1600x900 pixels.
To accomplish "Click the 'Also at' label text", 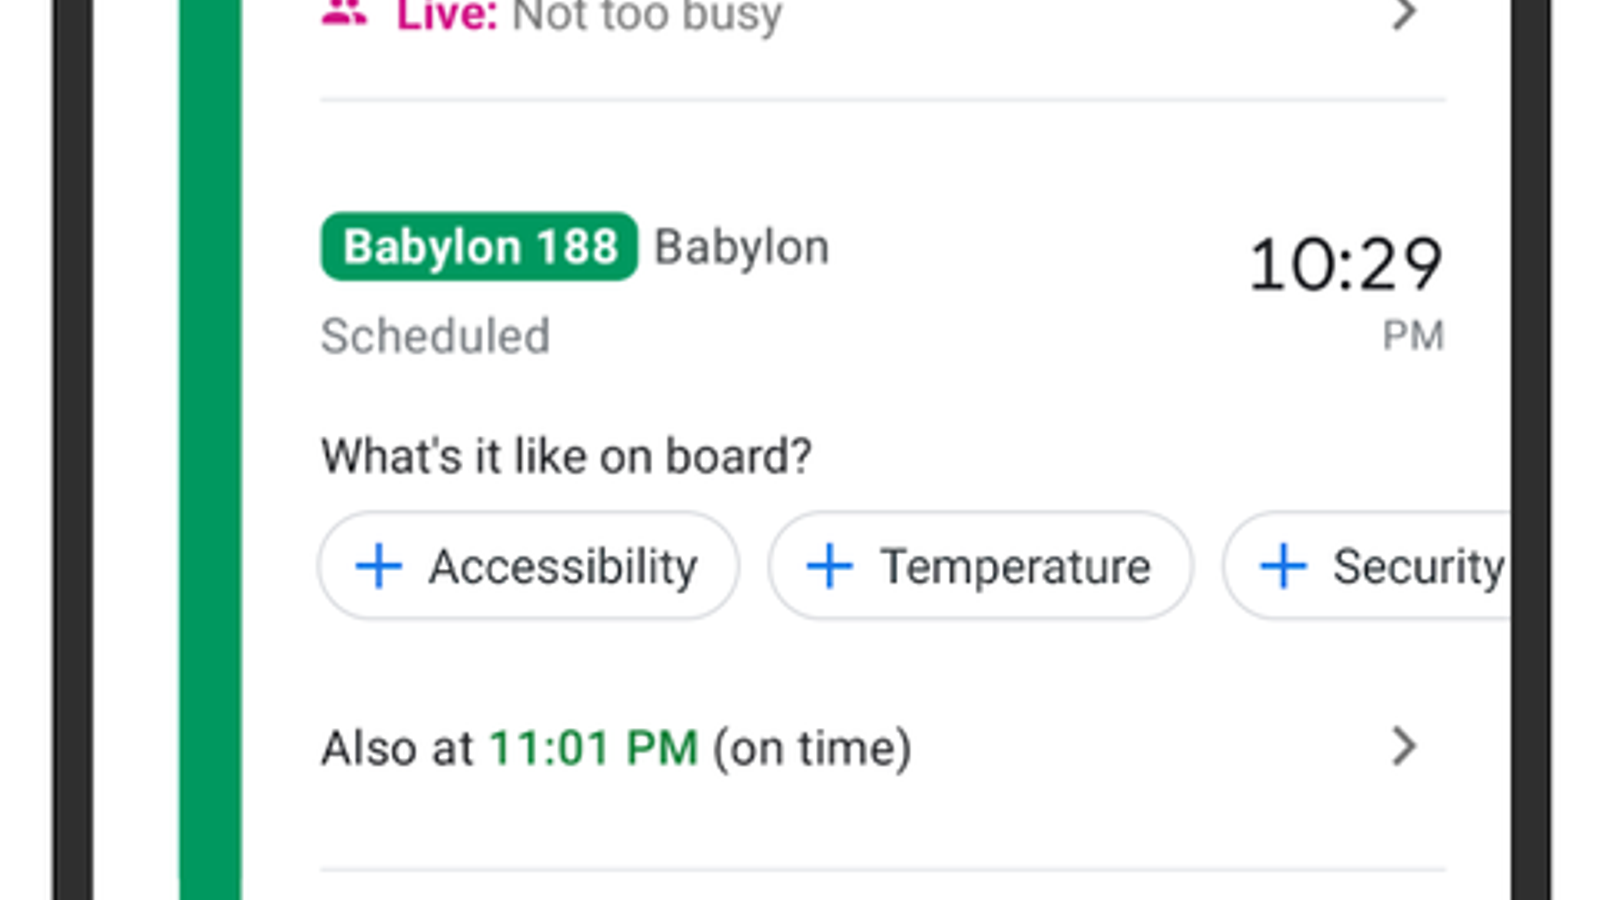I will (x=397, y=748).
